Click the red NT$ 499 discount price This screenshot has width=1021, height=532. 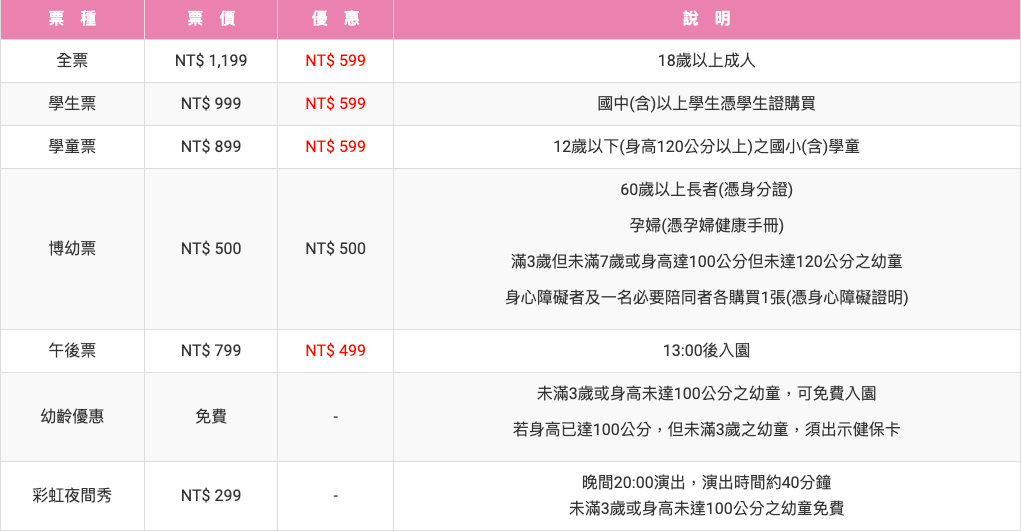pyautogui.click(x=335, y=350)
